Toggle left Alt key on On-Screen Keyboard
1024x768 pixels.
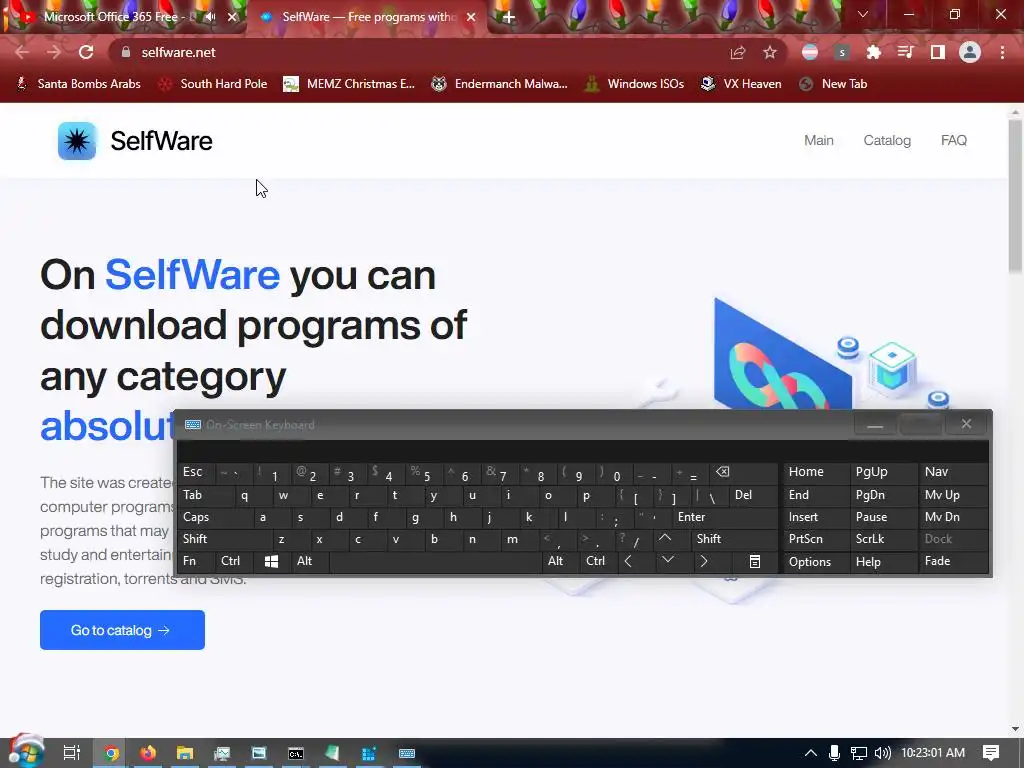pyautogui.click(x=310, y=562)
